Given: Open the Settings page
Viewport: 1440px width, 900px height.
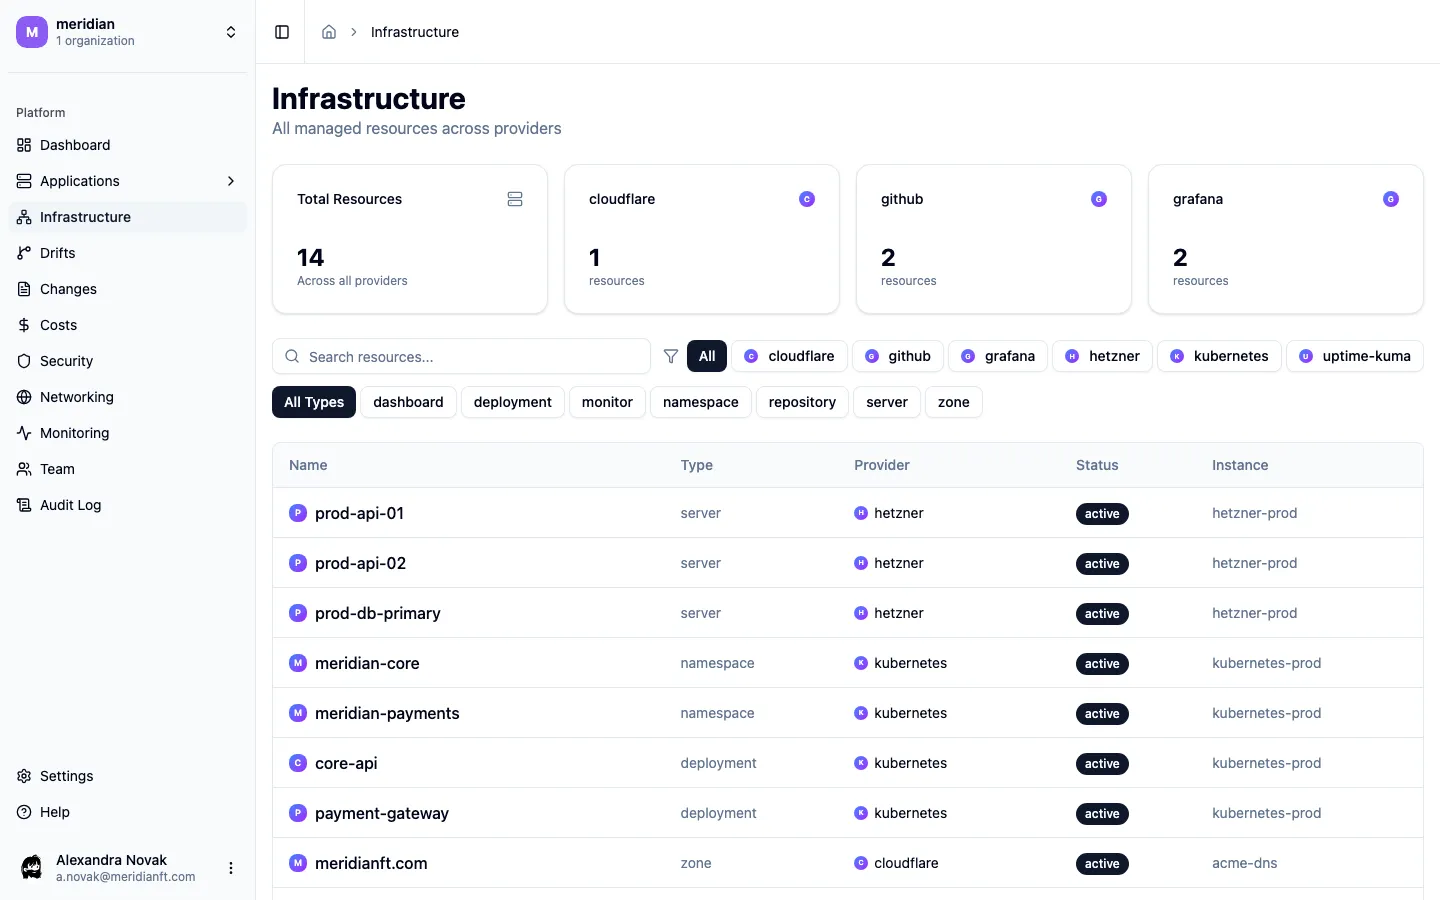Looking at the screenshot, I should click(67, 776).
